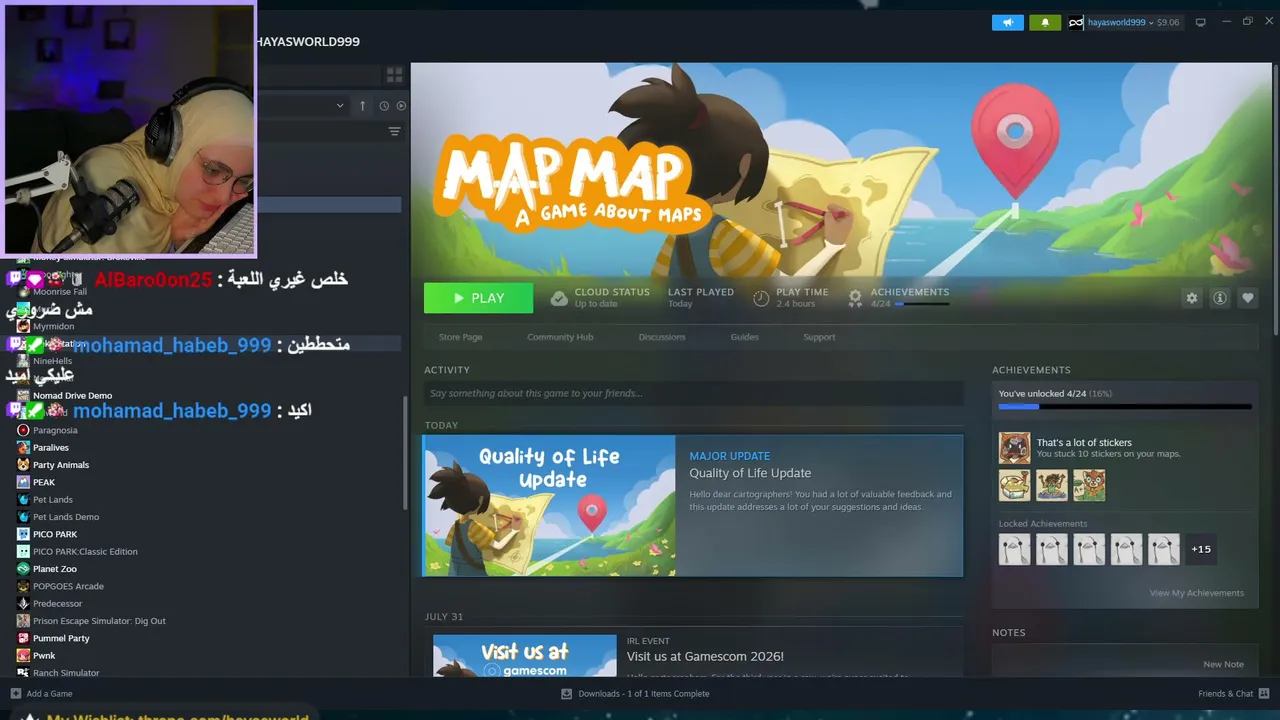The height and width of the screenshot is (720, 1280).
Task: Open Friends & Chat chat icon
Action: [1263, 693]
